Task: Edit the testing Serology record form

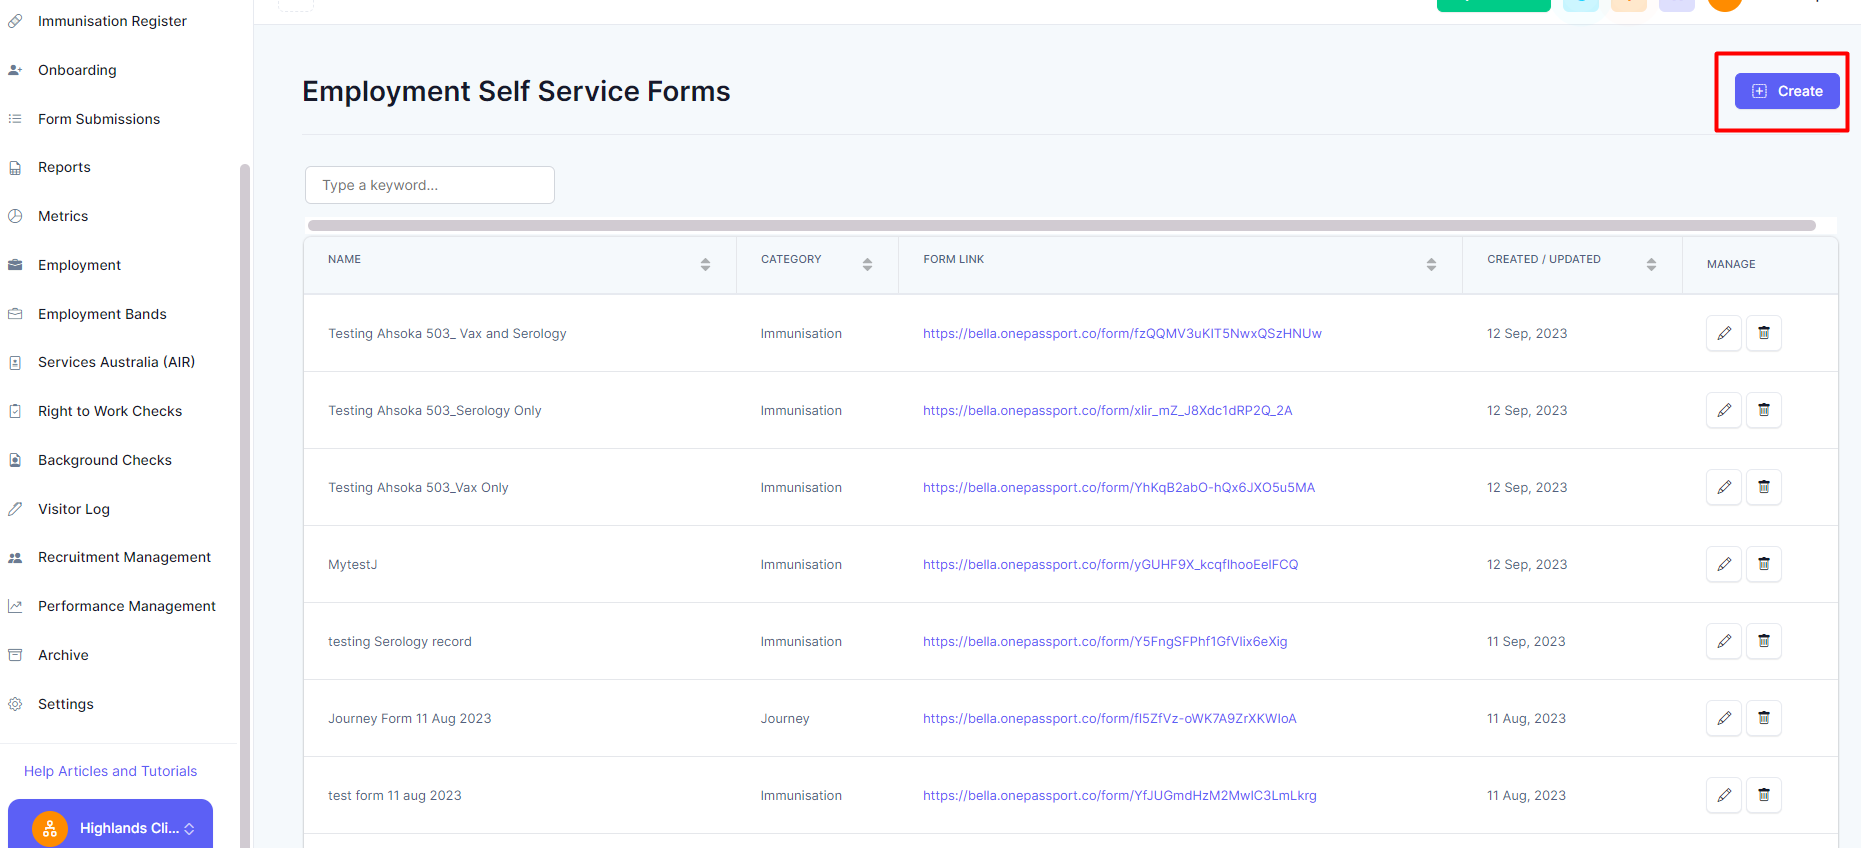Action: (1724, 641)
